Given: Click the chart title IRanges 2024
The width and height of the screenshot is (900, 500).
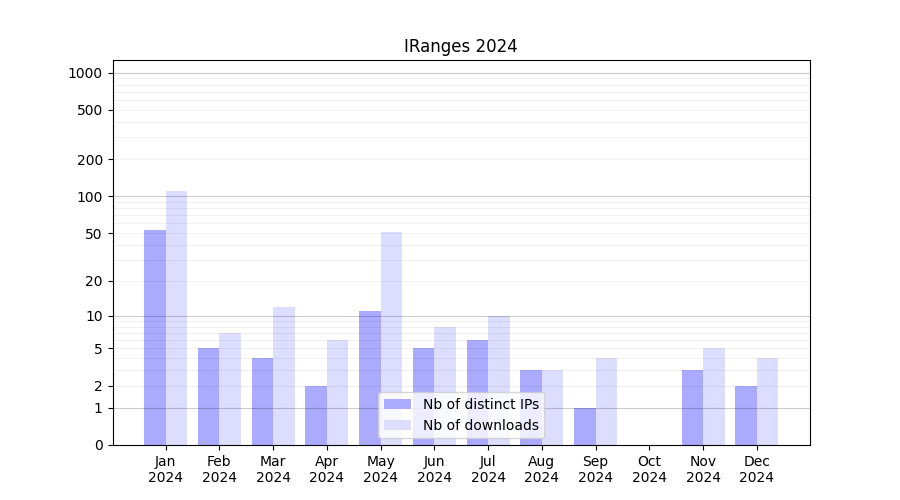Looking at the screenshot, I should pos(460,46).
